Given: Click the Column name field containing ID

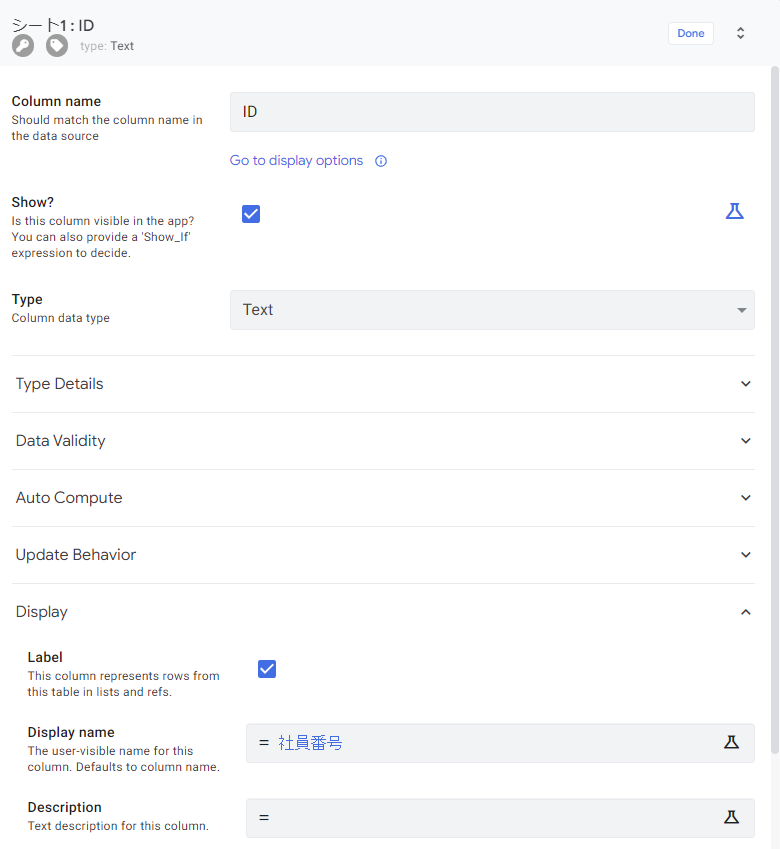Looking at the screenshot, I should [492, 111].
